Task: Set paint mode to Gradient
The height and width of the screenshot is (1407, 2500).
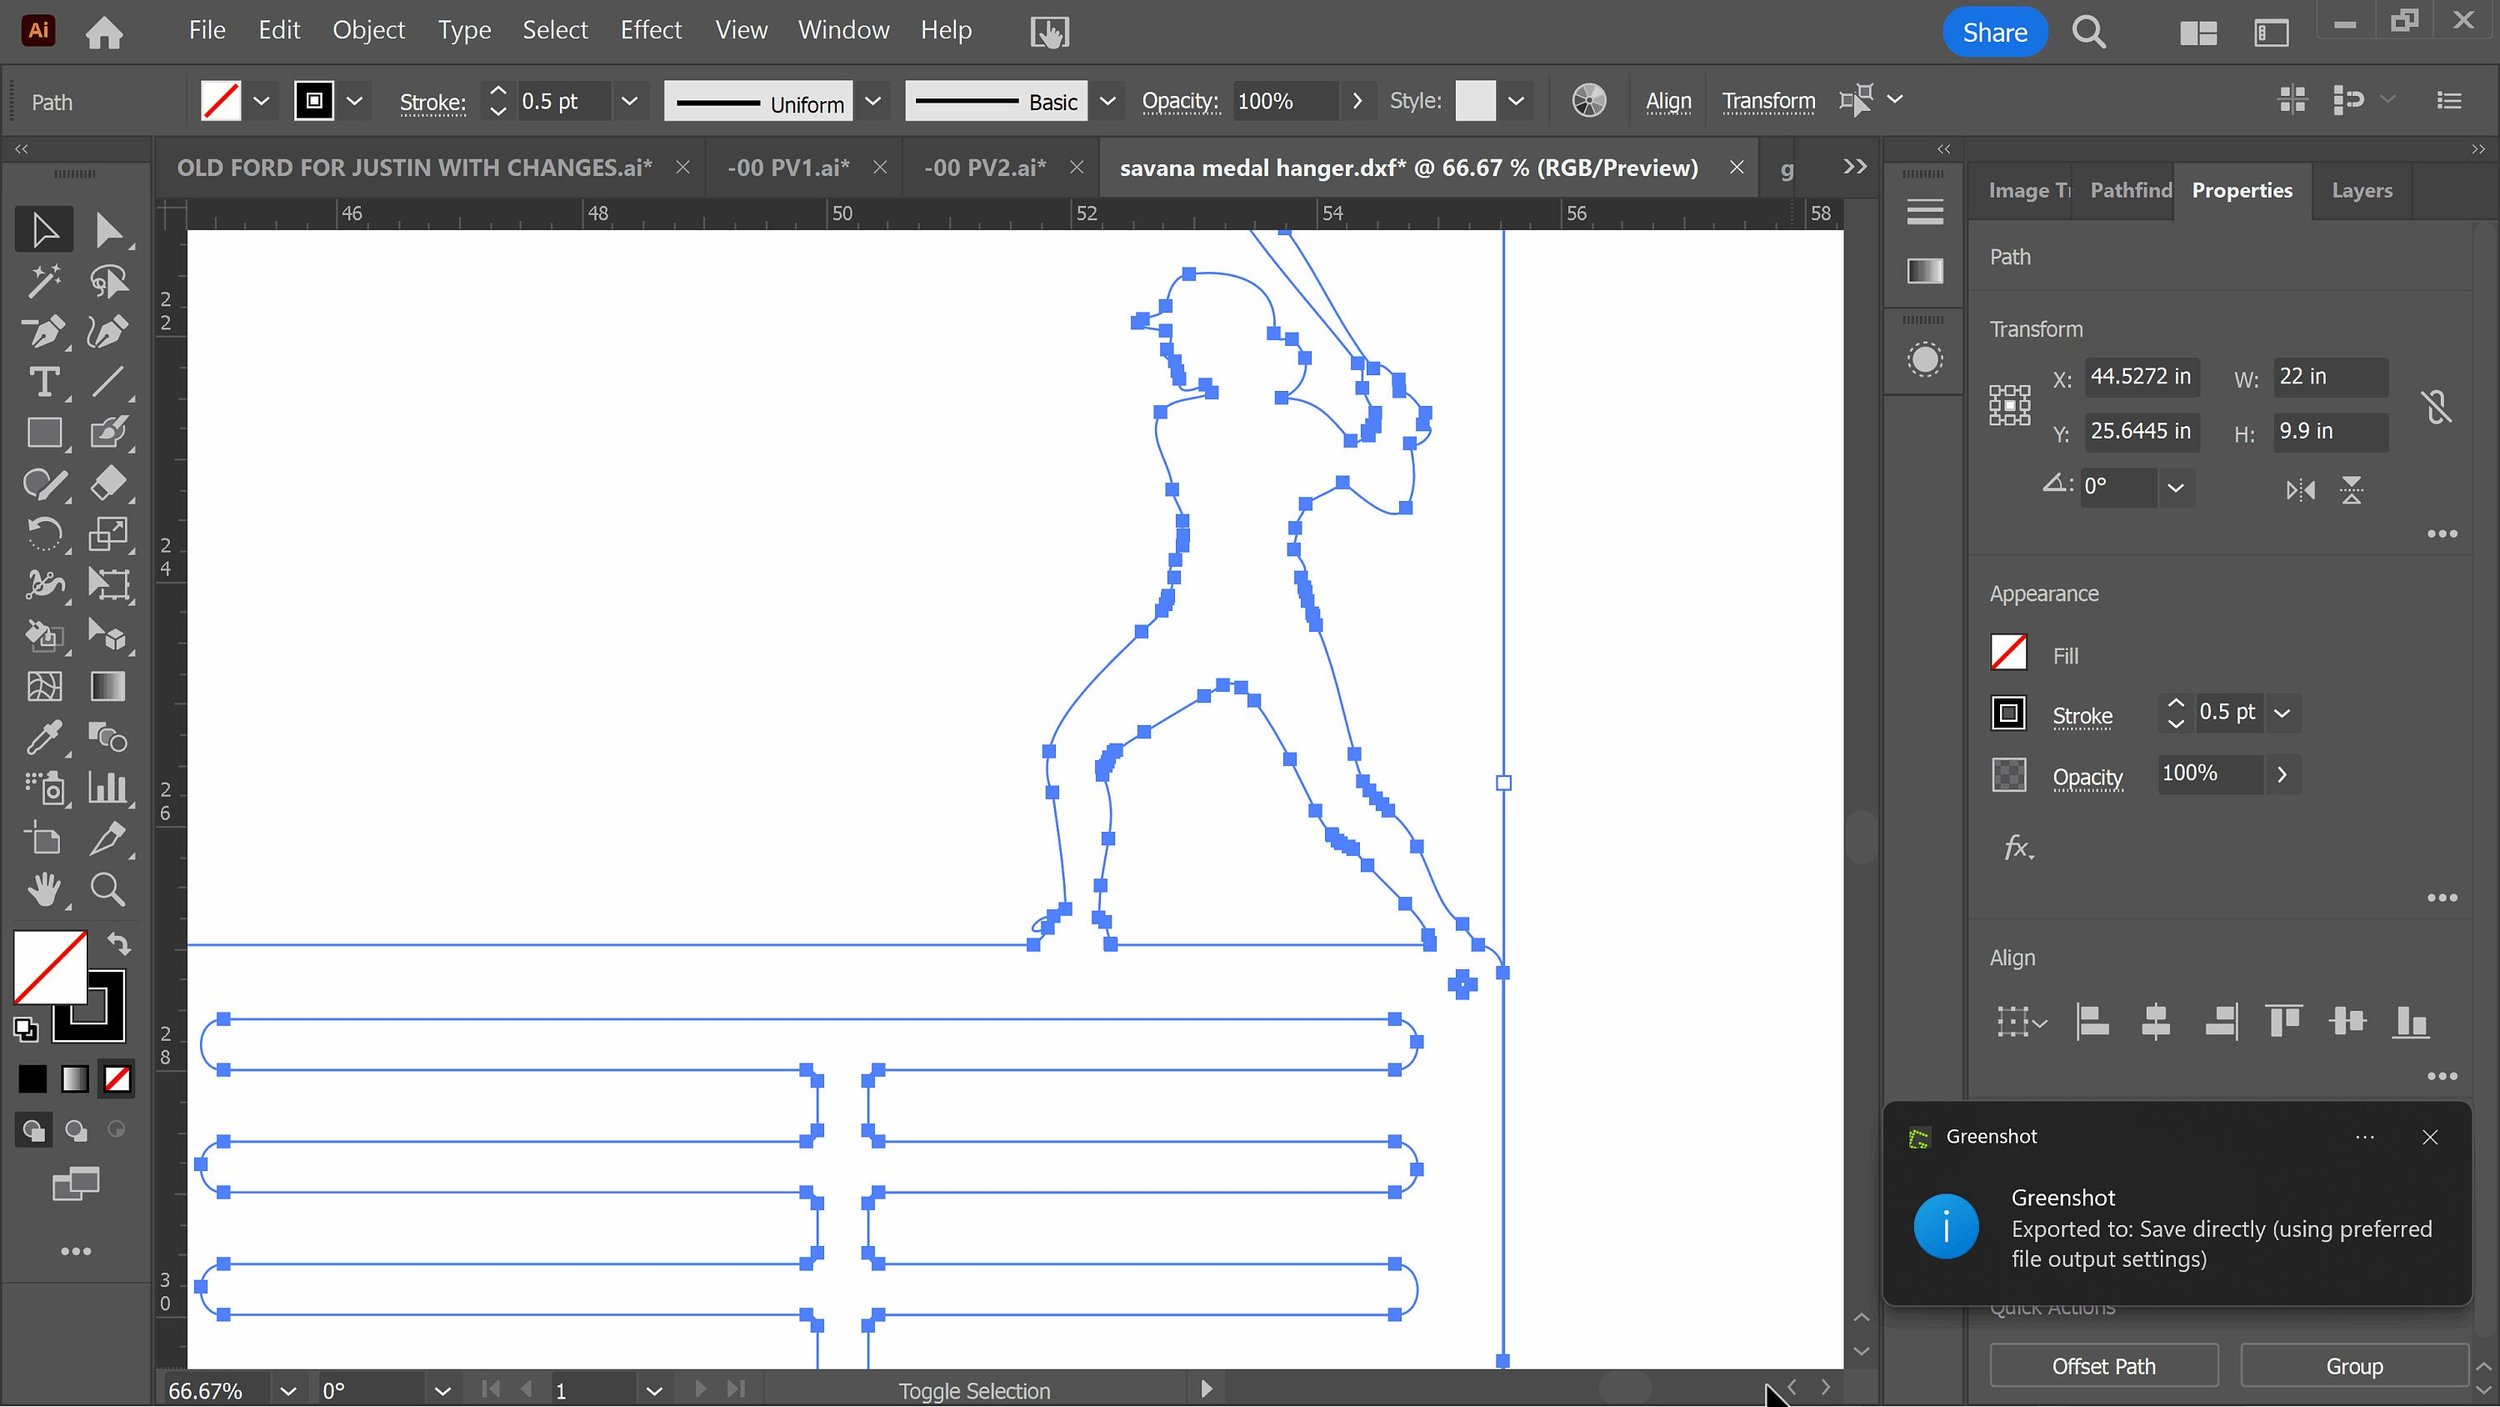Action: (x=75, y=1079)
